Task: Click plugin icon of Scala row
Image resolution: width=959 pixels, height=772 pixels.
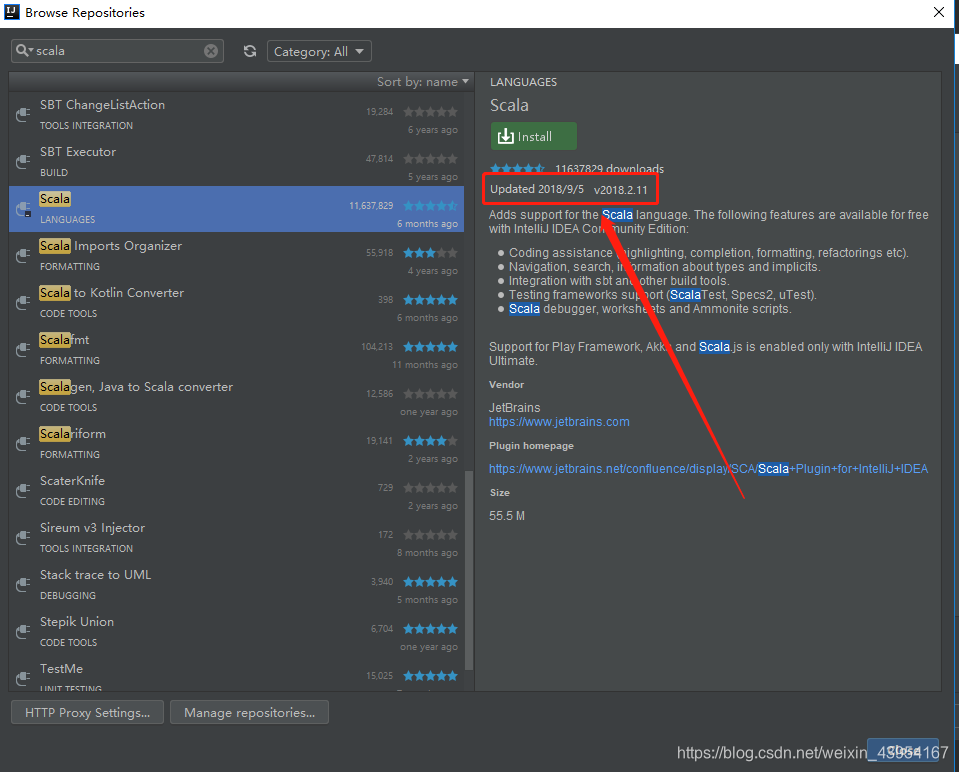Action: pos(23,209)
